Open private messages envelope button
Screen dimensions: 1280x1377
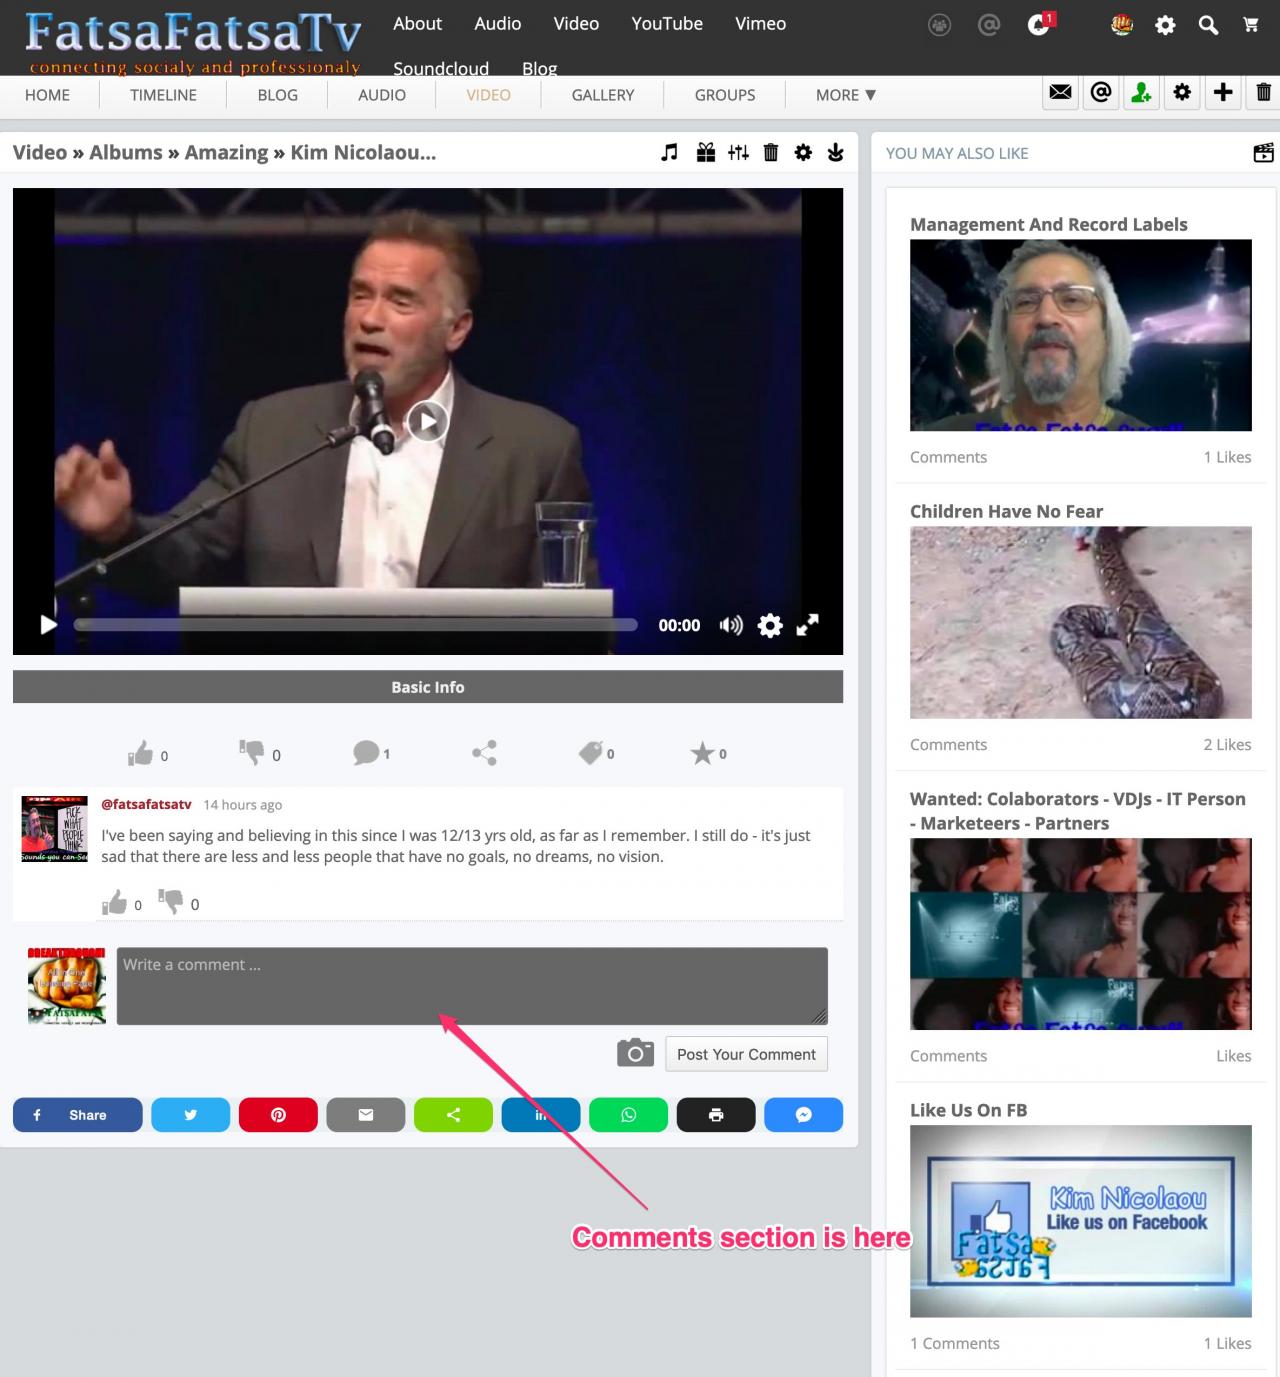(1060, 93)
